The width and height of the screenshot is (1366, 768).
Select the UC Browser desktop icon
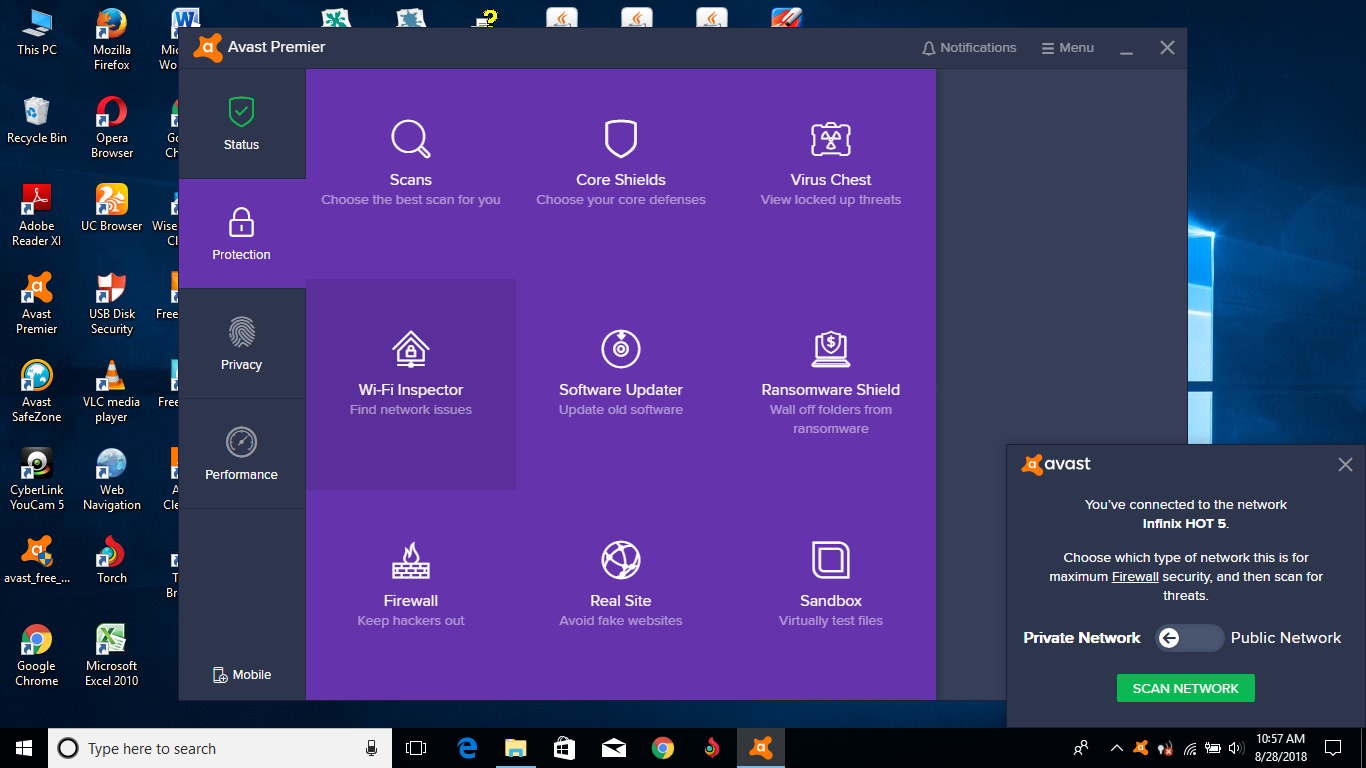click(x=112, y=208)
